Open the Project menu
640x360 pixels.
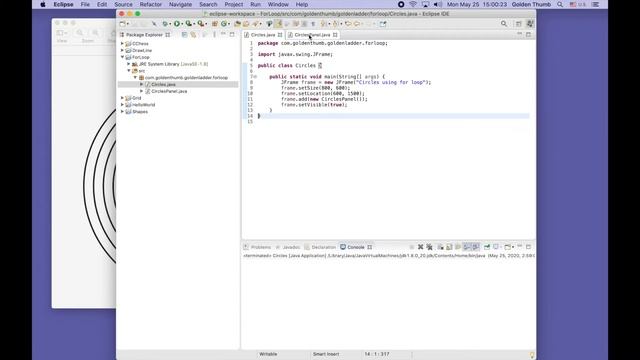(x=233, y=4)
